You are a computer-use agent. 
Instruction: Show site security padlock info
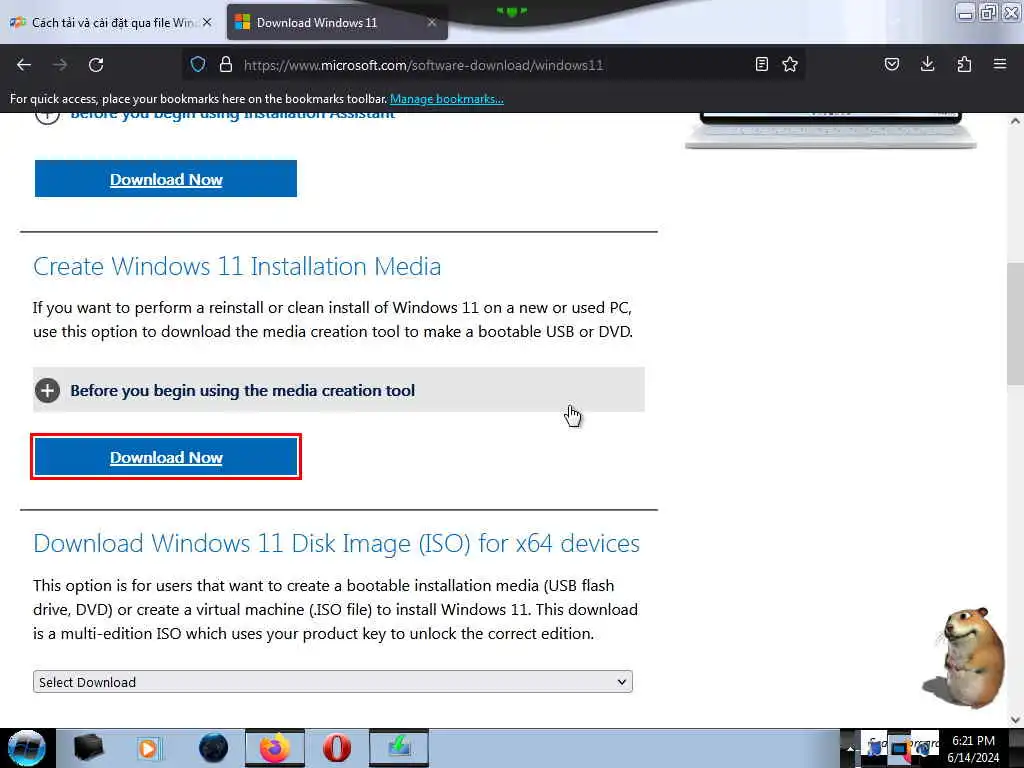pyautogui.click(x=226, y=64)
